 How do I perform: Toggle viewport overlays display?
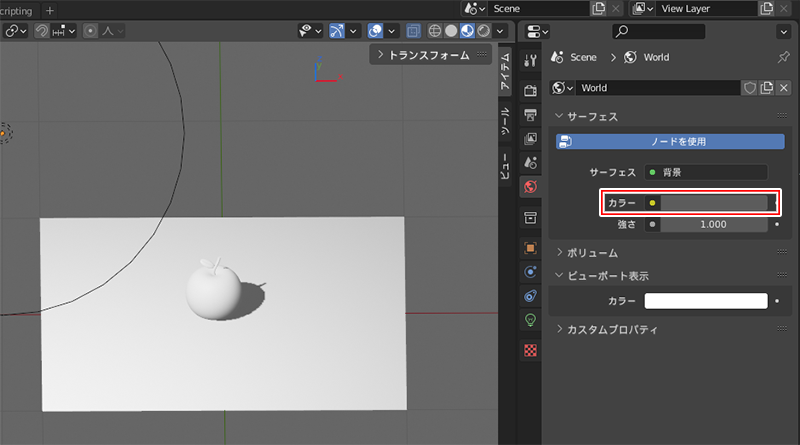[x=375, y=32]
